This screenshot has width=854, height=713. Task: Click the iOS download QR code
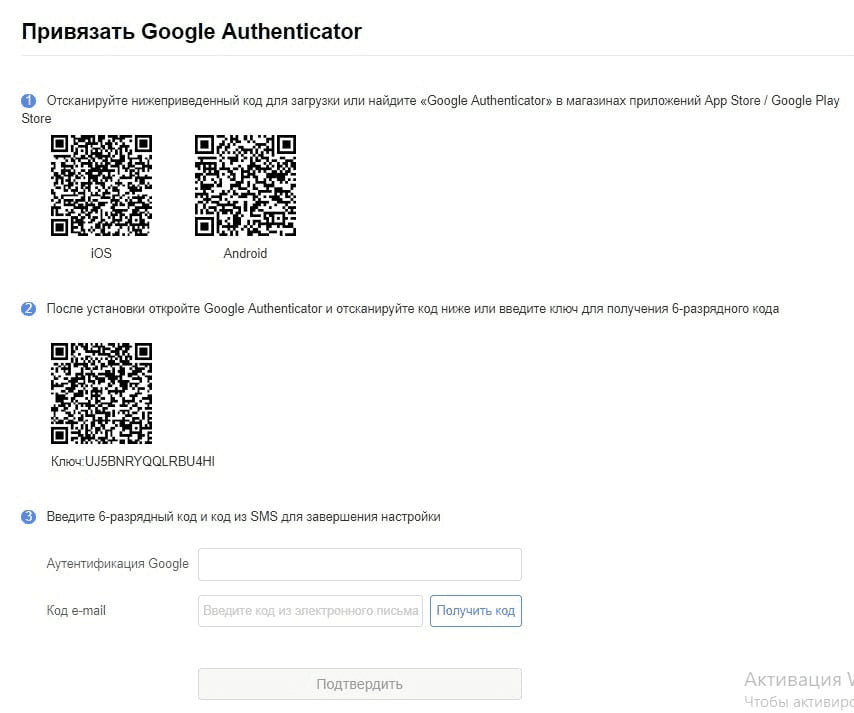[x=101, y=185]
